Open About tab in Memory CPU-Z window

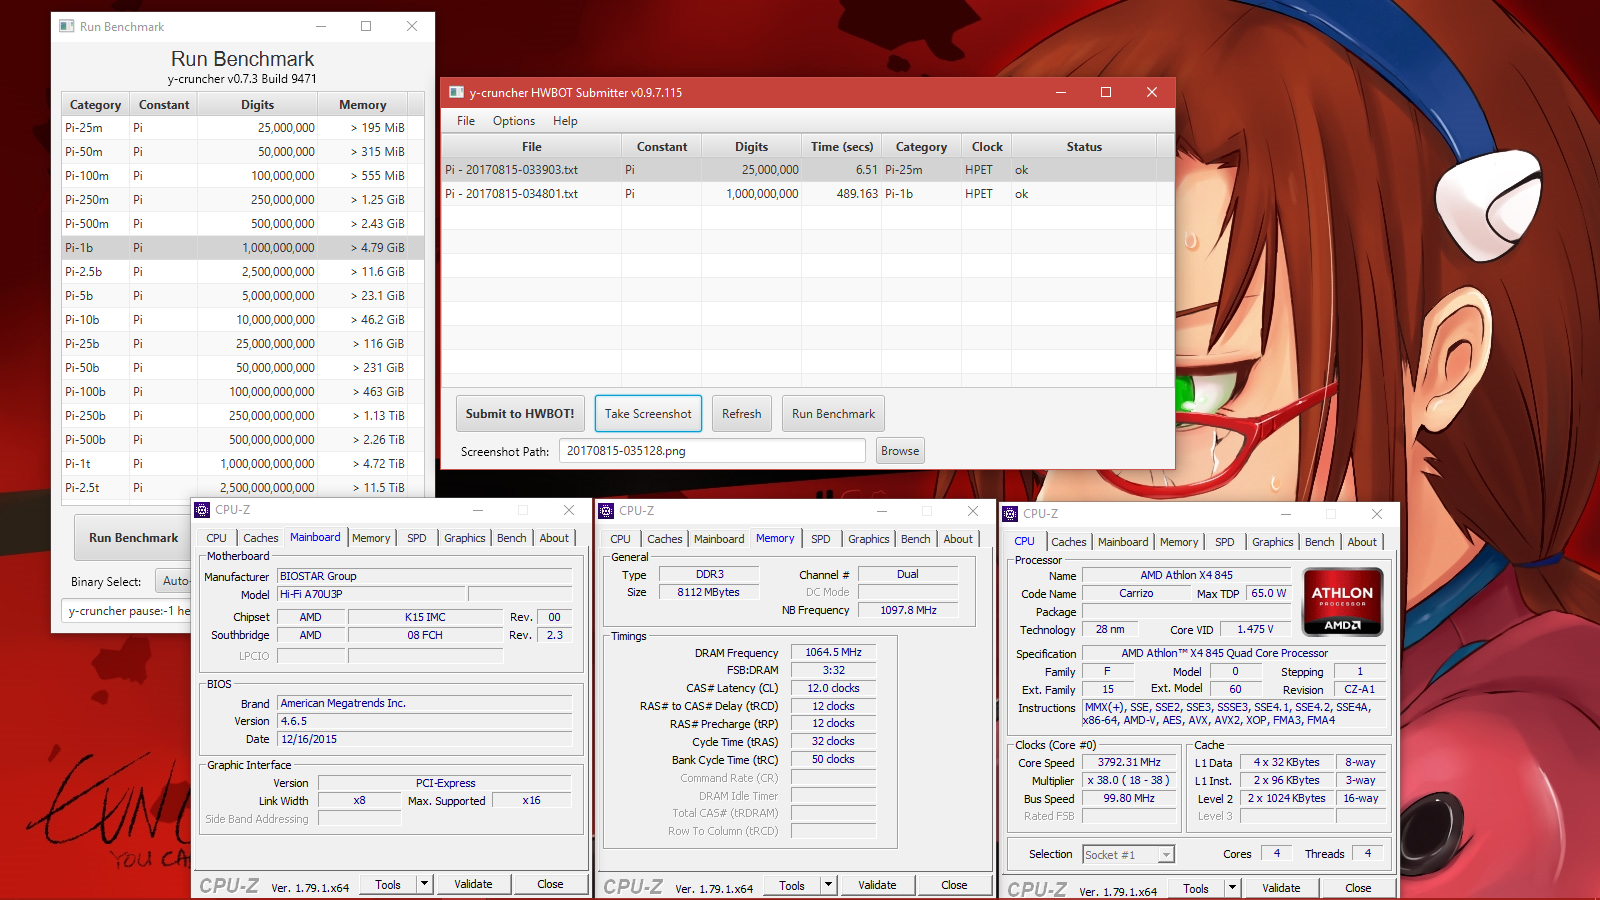point(958,539)
